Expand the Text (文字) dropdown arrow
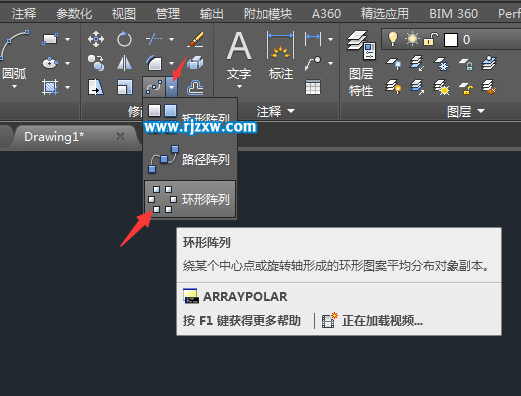This screenshot has width=521, height=396. [x=239, y=87]
